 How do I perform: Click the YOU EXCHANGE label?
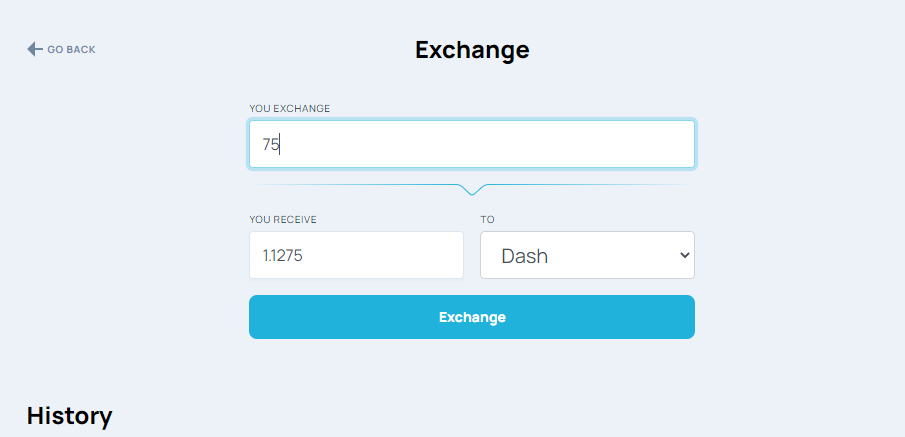coord(290,108)
